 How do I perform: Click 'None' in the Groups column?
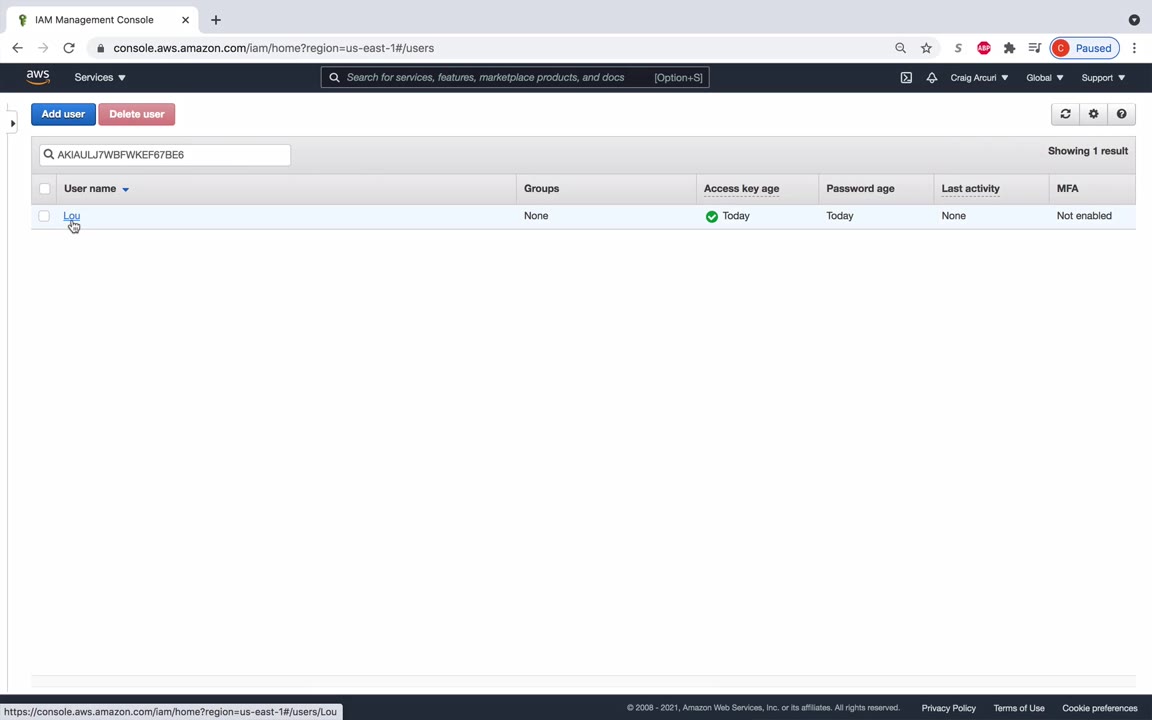[536, 216]
